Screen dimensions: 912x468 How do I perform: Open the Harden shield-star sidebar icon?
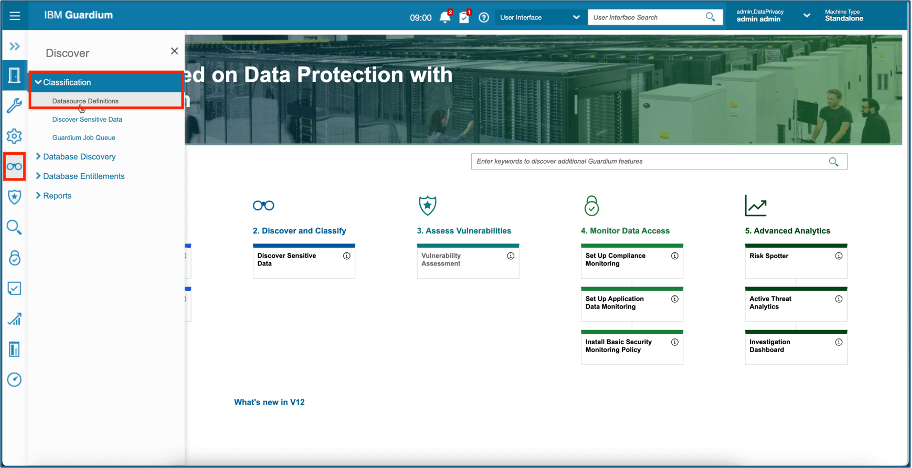[x=15, y=197]
